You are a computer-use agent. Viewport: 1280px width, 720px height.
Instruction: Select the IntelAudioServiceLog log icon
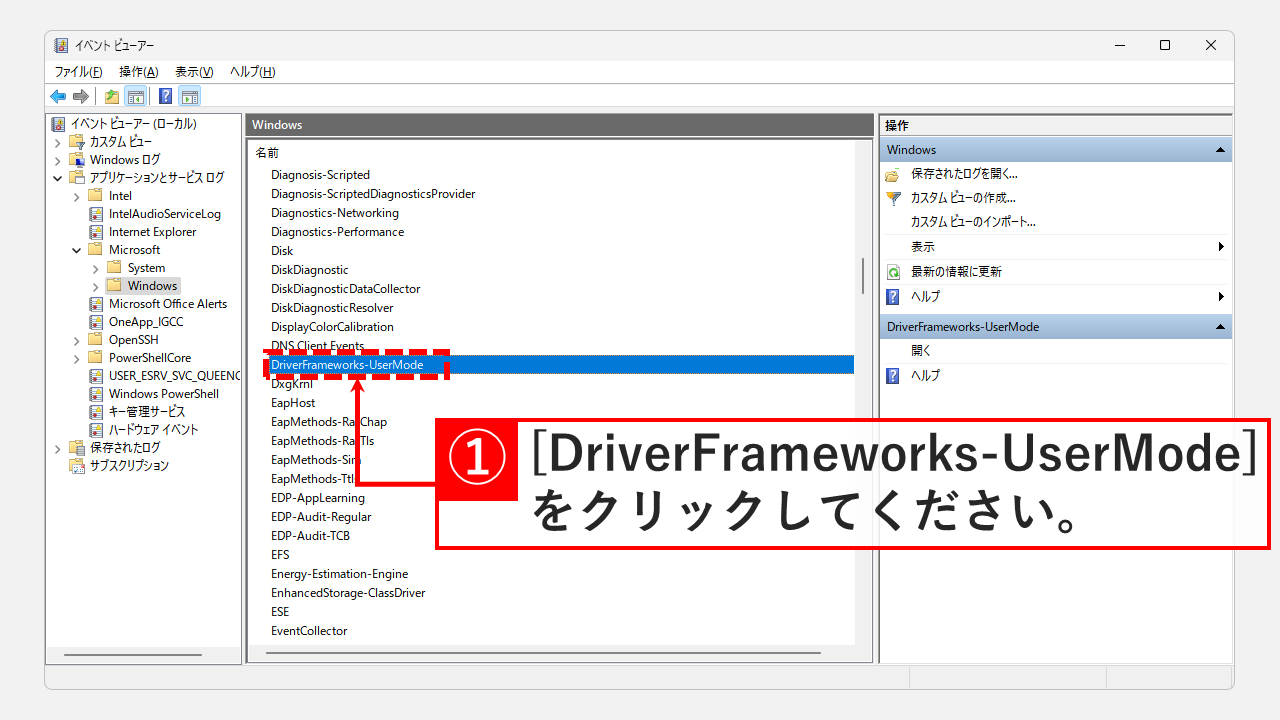pos(96,214)
